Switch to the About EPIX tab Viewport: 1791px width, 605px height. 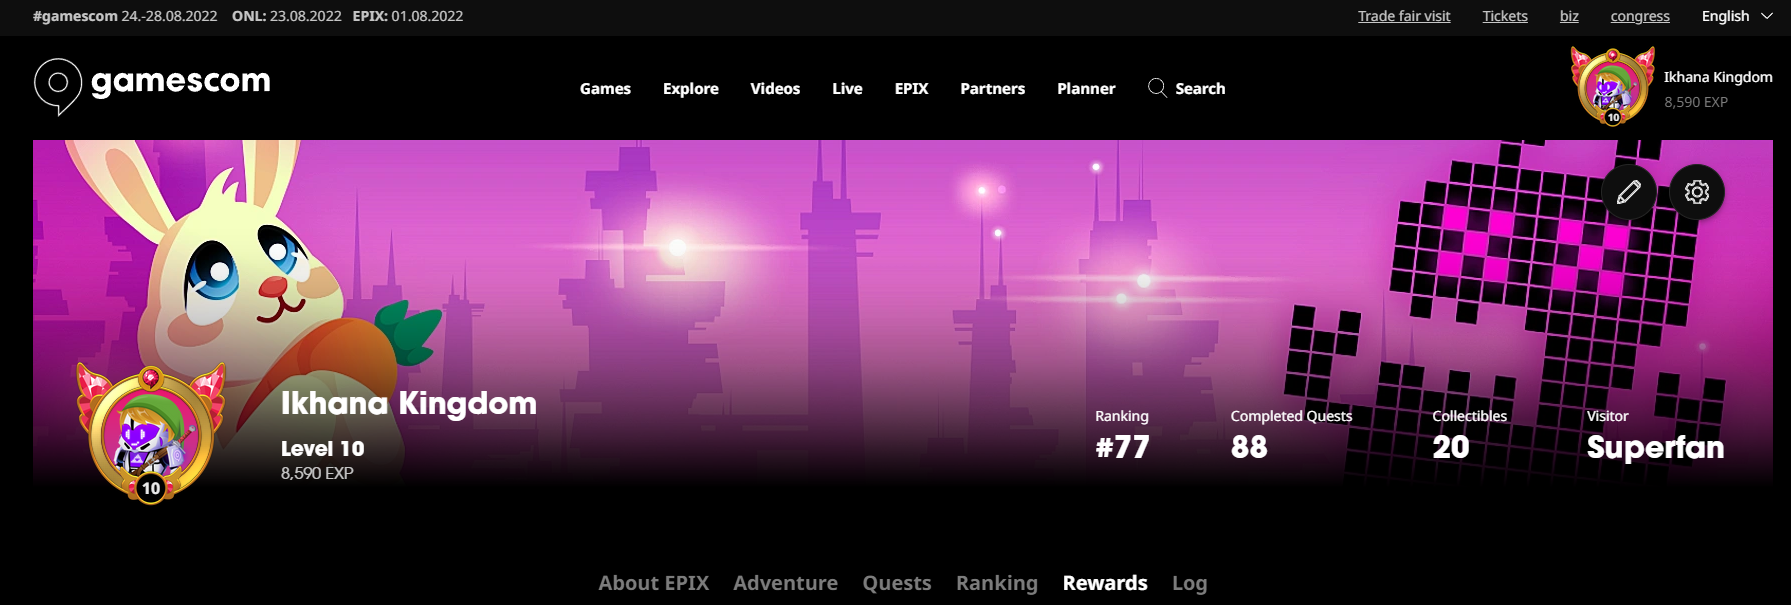654,583
